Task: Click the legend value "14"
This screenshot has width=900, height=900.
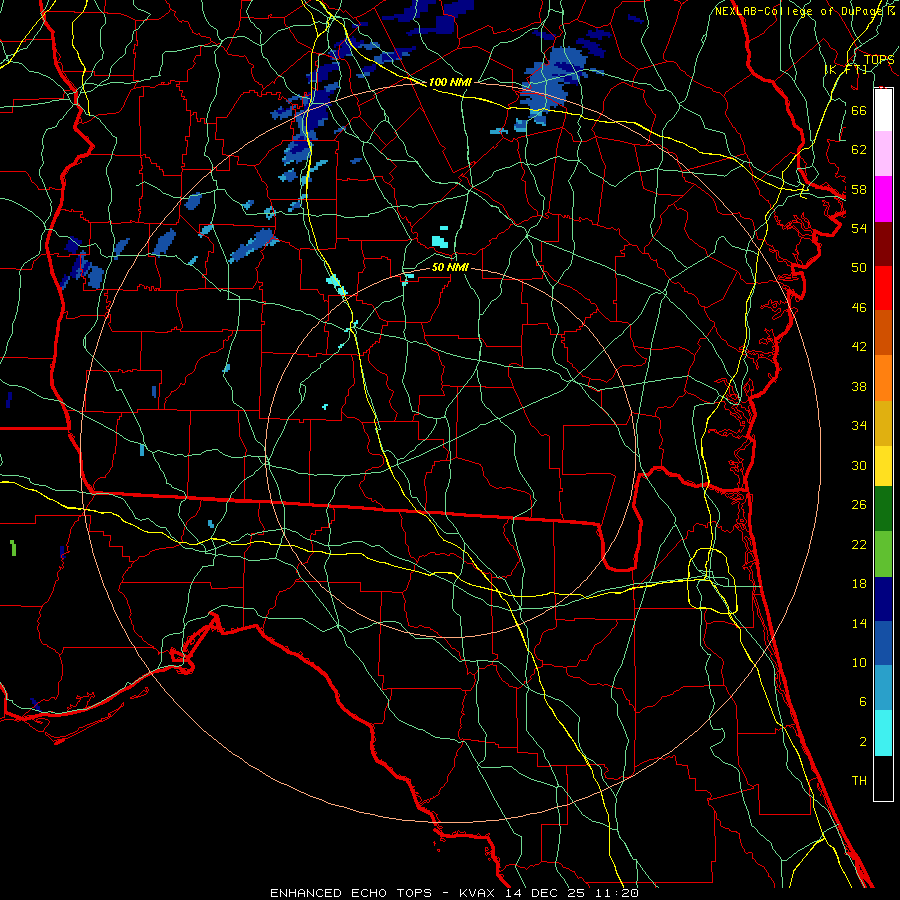Action: (x=859, y=623)
